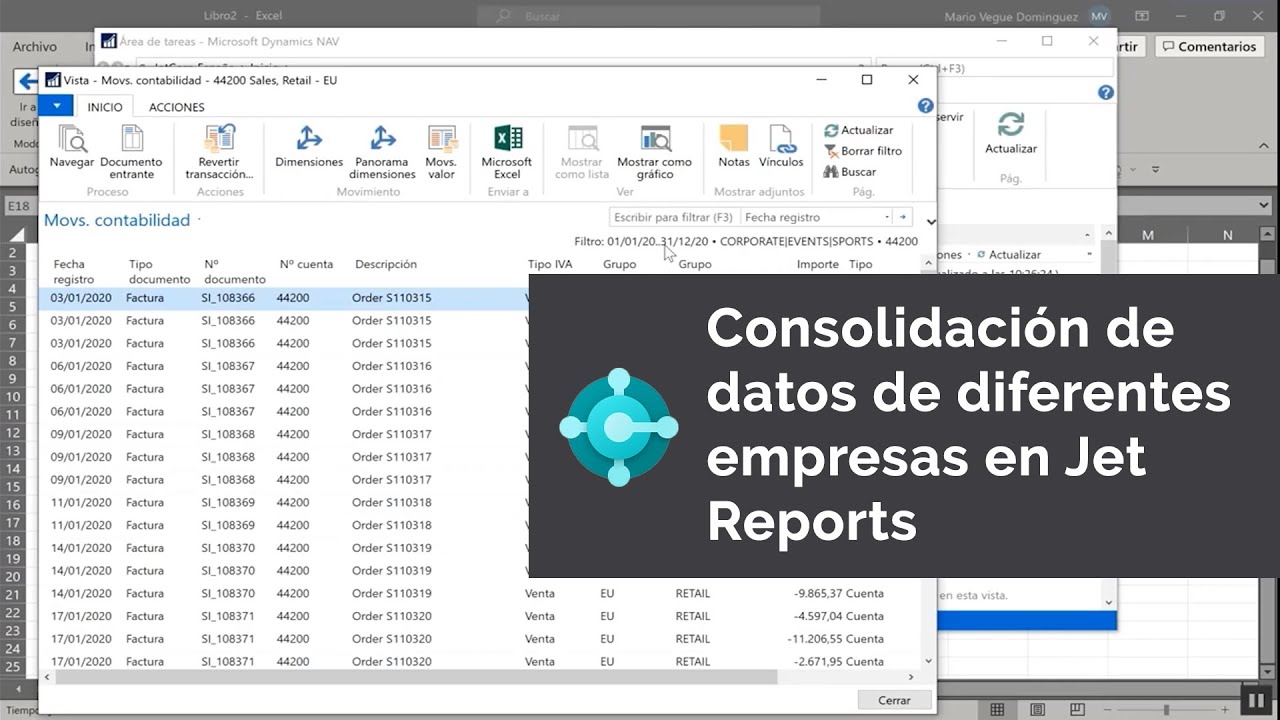Select column N header in Excel
Screen dimensions: 1280x720
click(1227, 235)
